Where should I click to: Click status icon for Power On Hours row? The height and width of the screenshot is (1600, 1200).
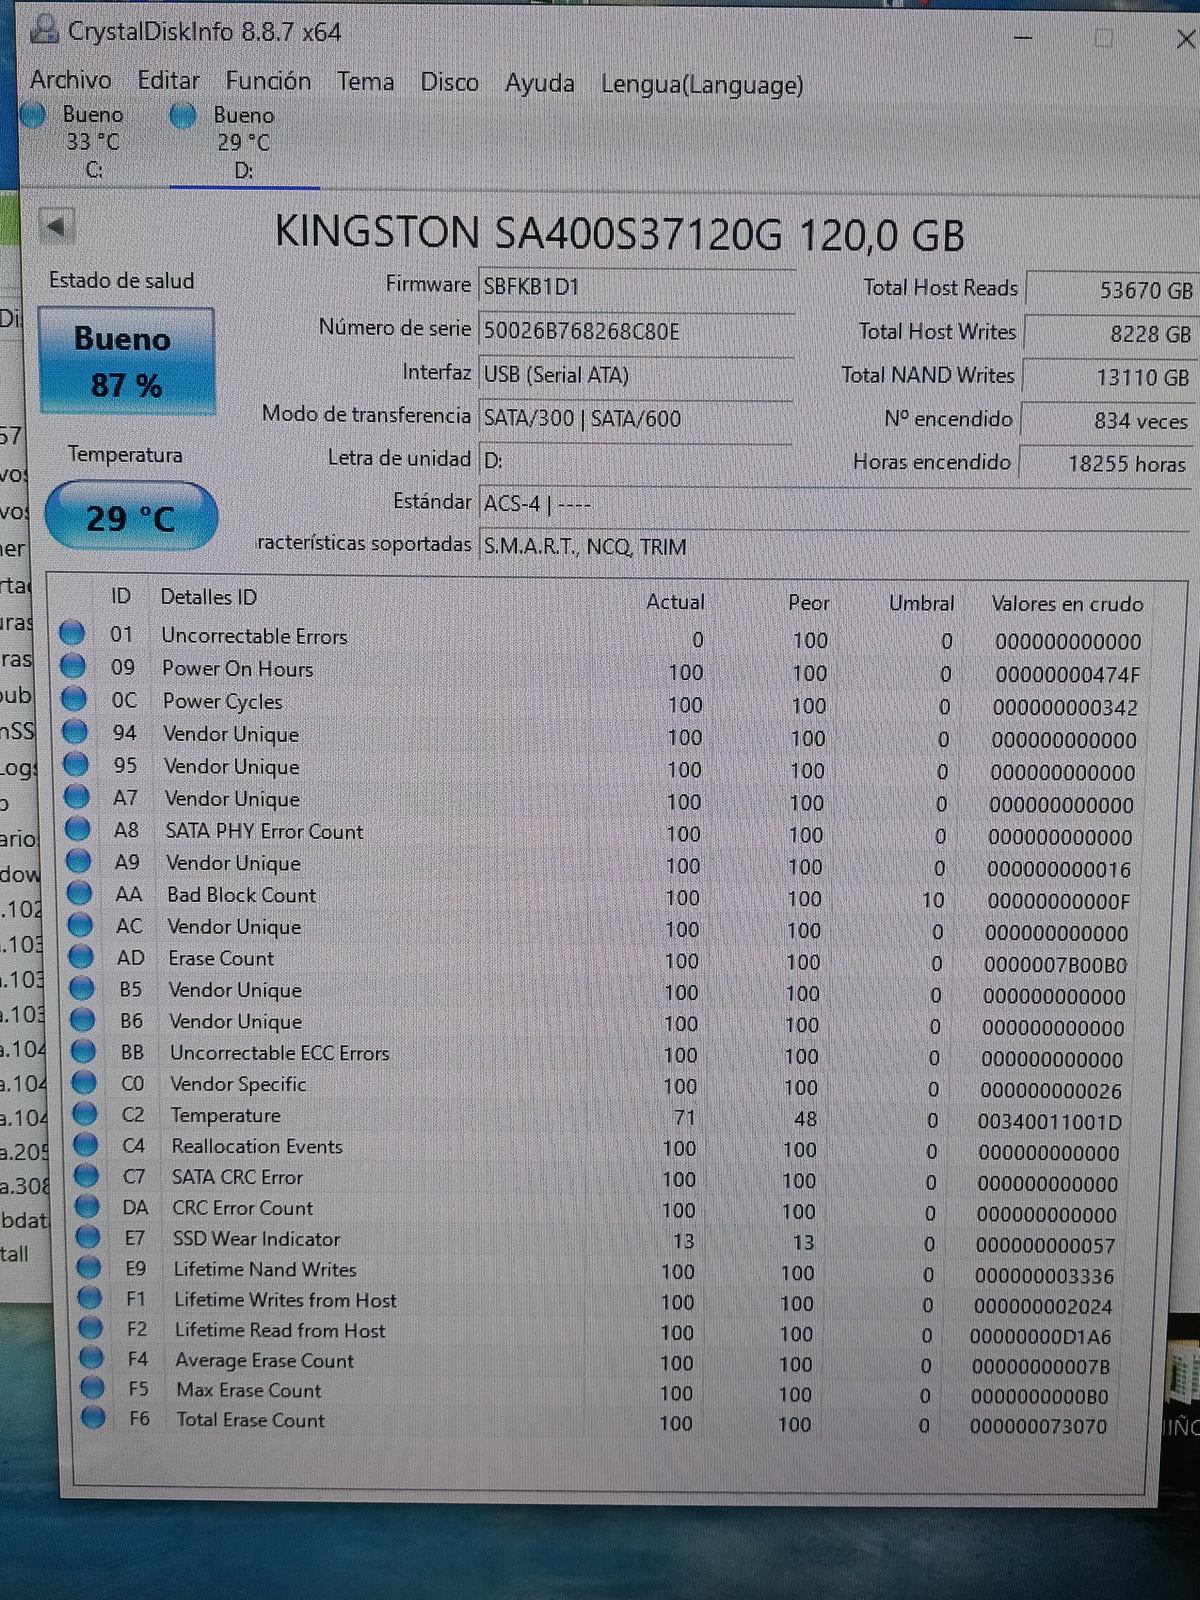pyautogui.click(x=72, y=666)
